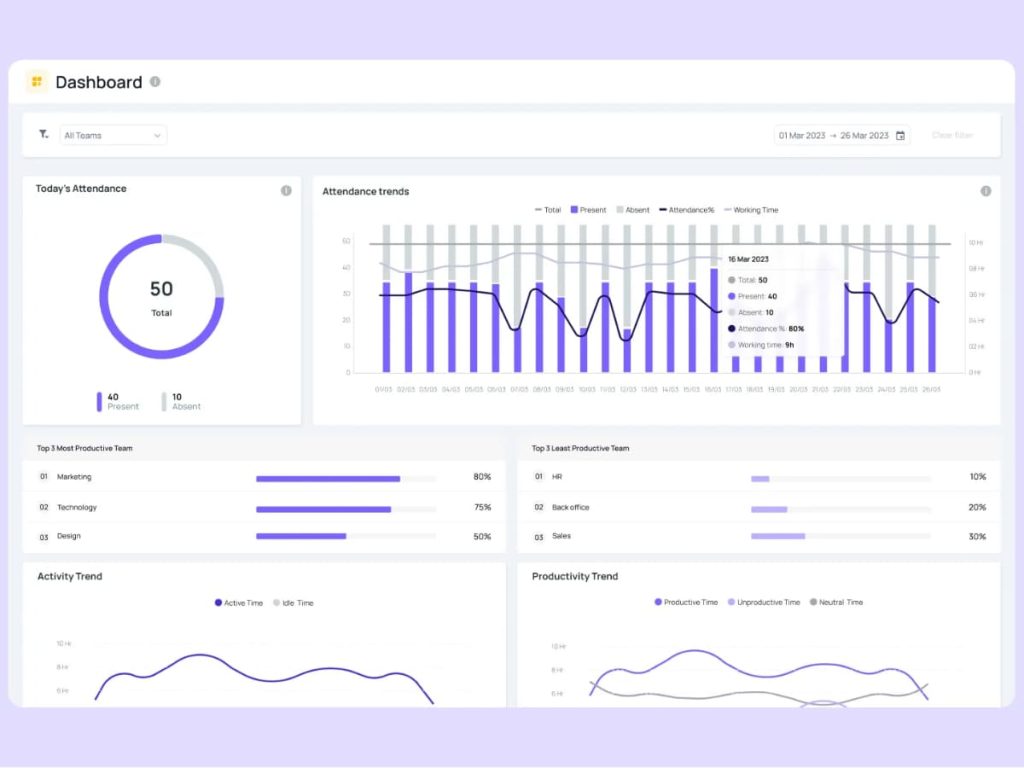Toggle Absent series in attendance legend
Screen dimensions: 1024x768
point(632,210)
